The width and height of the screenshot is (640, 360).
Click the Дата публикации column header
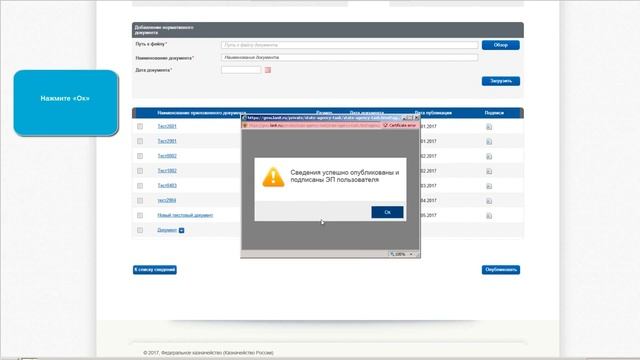pos(433,113)
